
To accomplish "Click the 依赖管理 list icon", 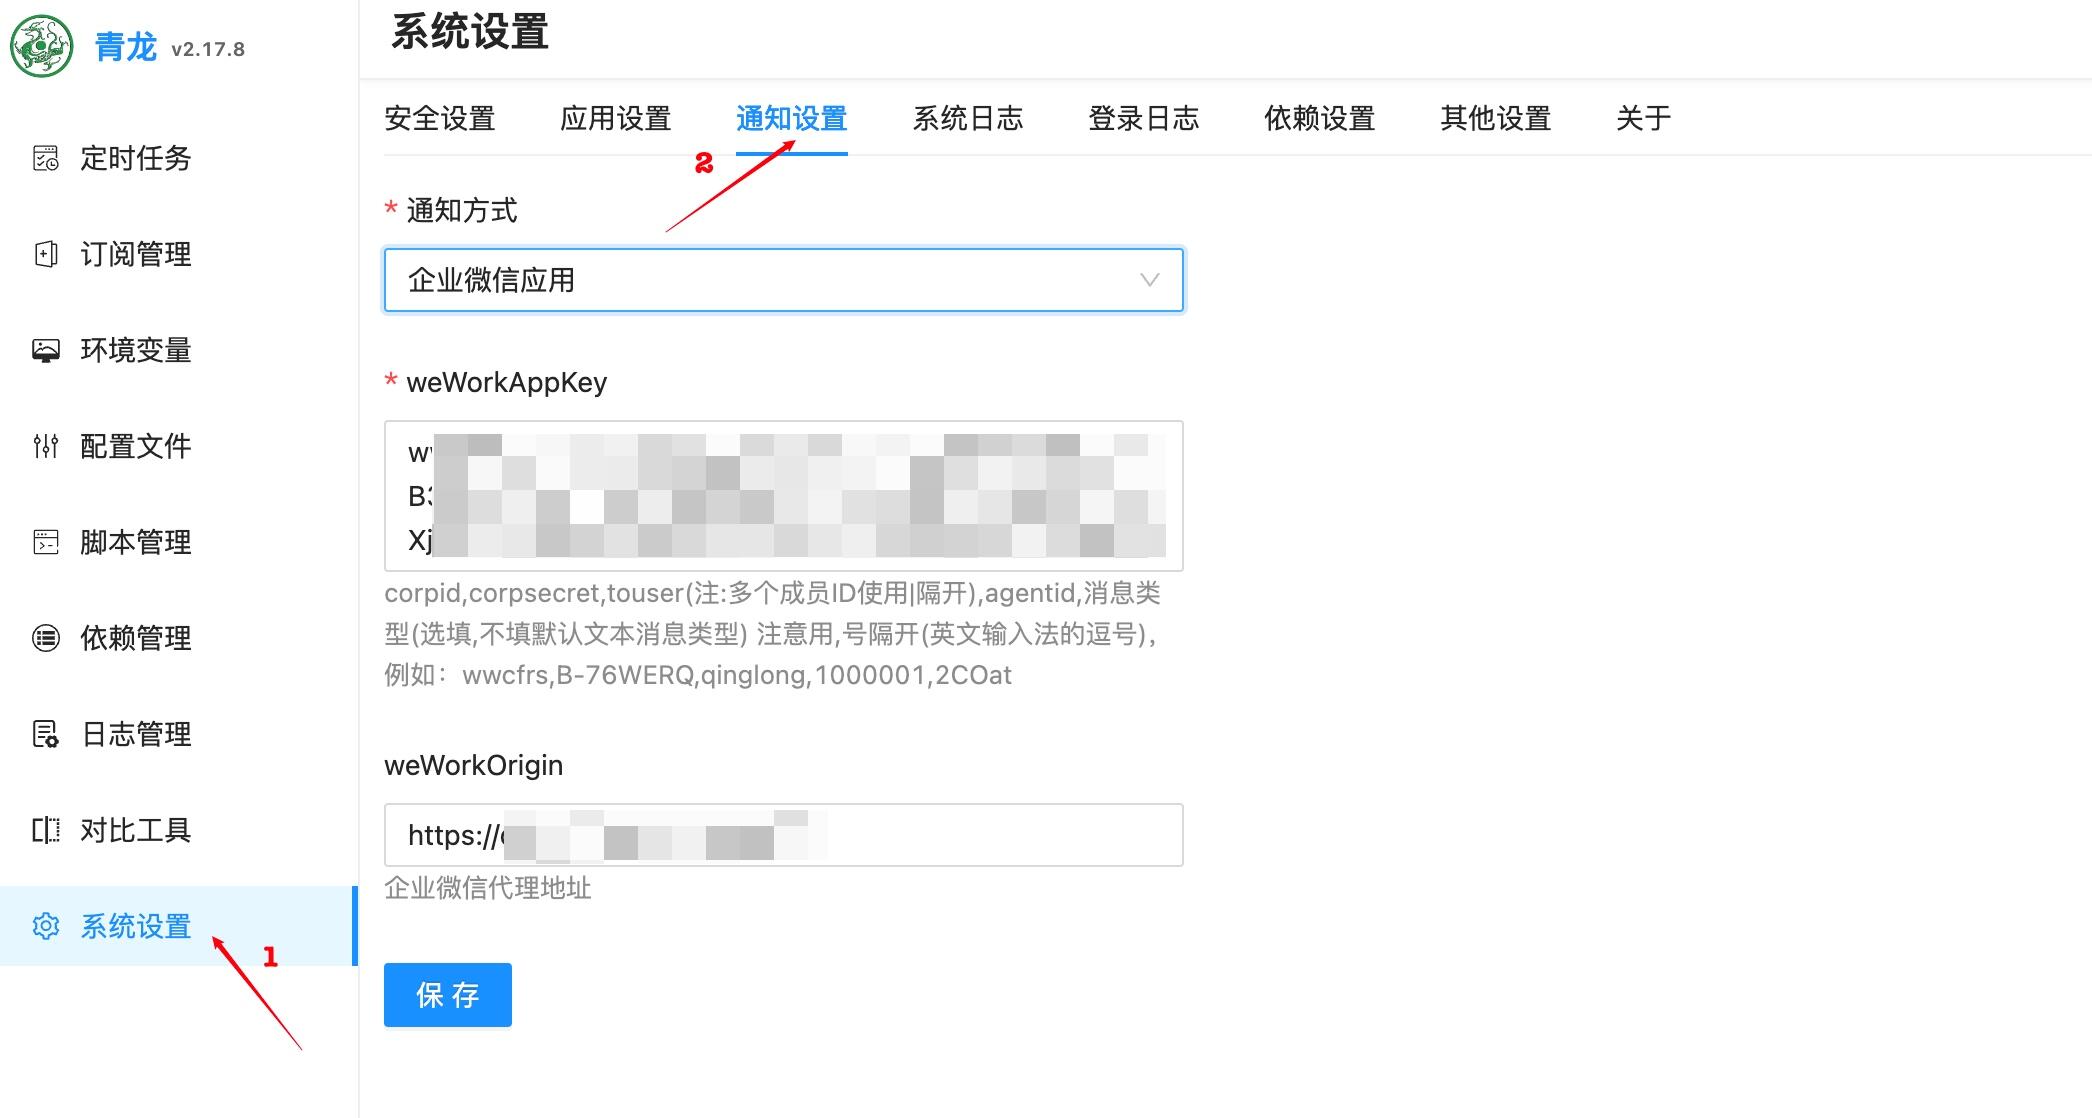I will [x=46, y=638].
